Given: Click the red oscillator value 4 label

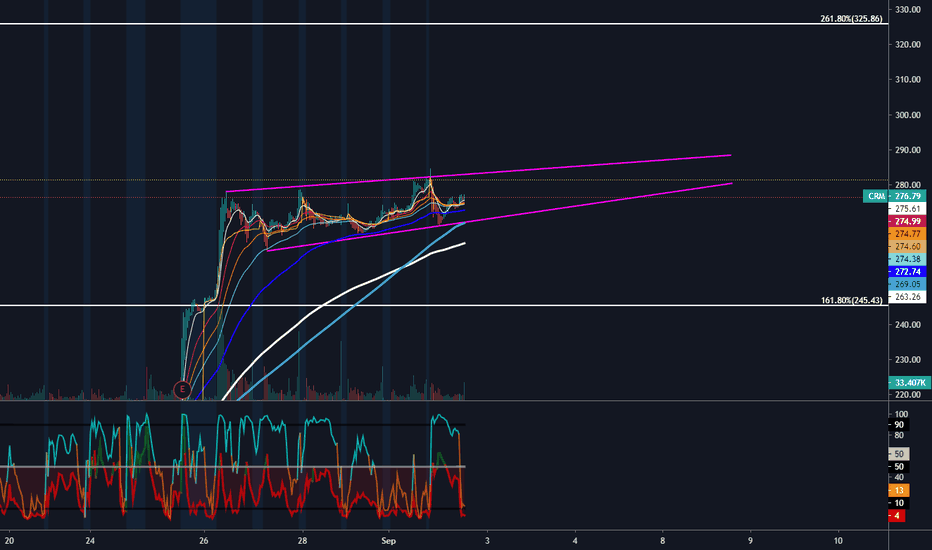Looking at the screenshot, I should [x=897, y=516].
